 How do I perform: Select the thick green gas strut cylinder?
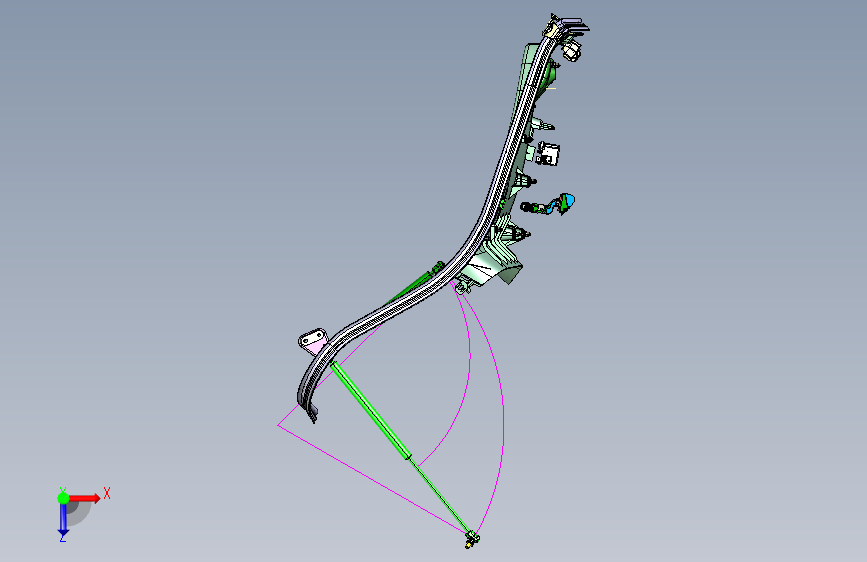tap(371, 410)
